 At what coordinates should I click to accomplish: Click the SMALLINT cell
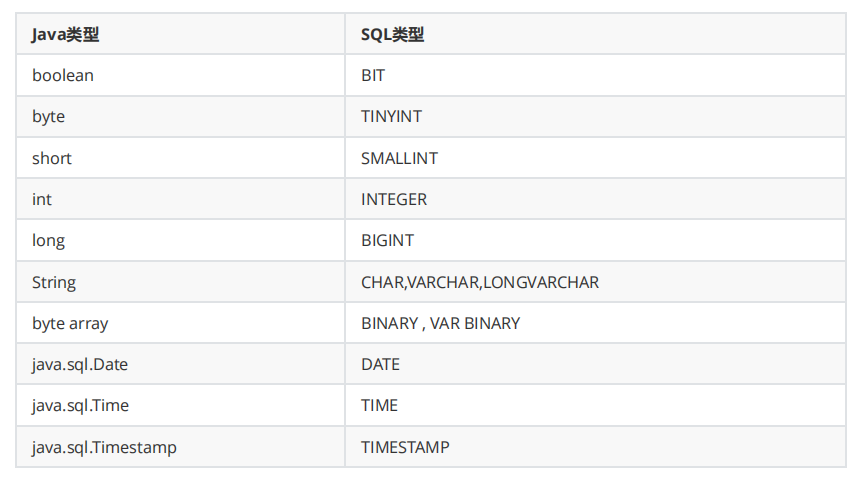click(399, 158)
